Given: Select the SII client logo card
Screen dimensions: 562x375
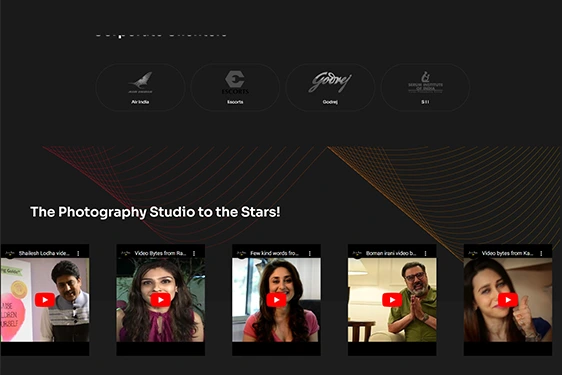Looking at the screenshot, I should (x=425, y=87).
